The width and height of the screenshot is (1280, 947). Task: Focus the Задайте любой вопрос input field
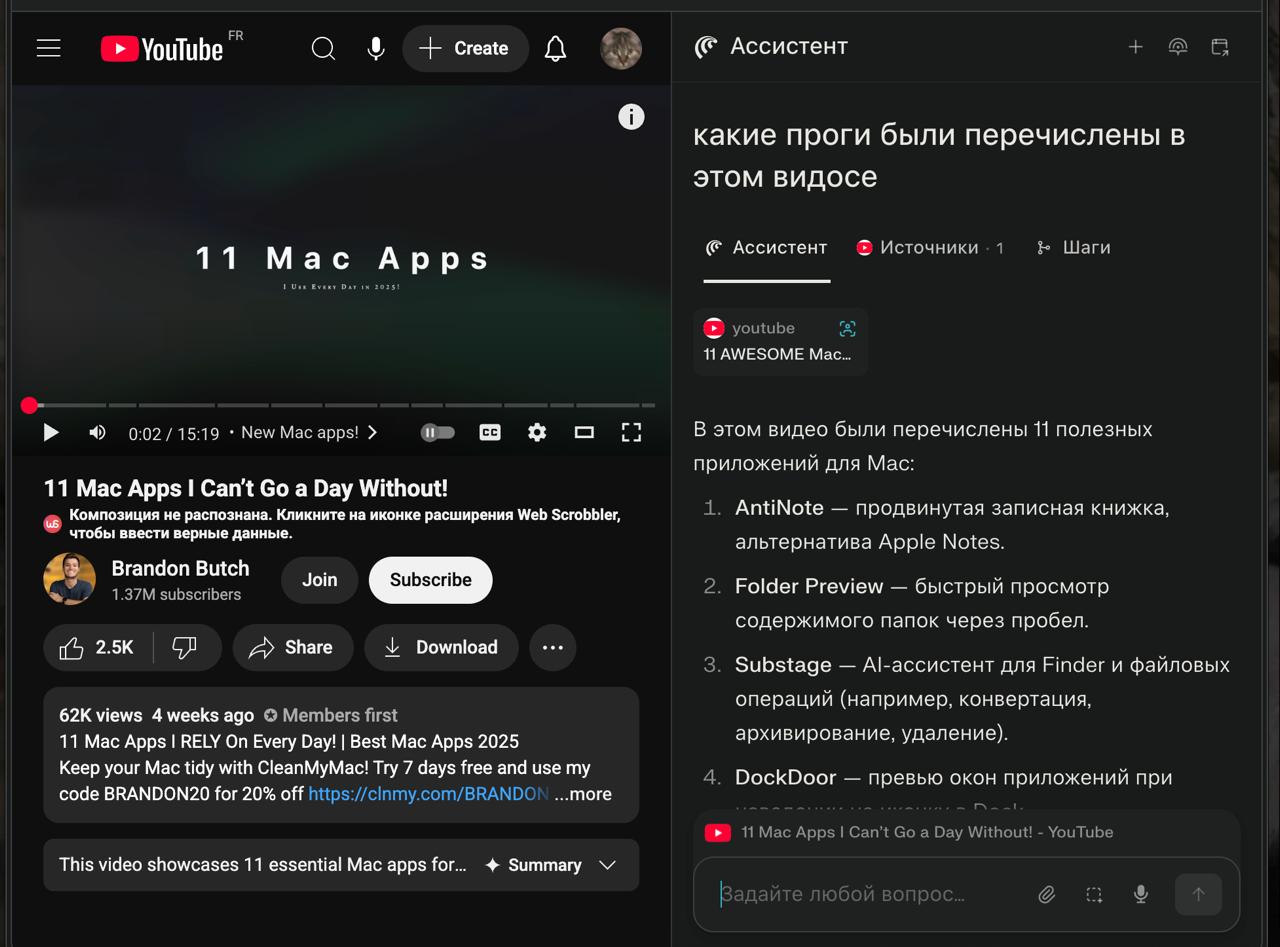[x=865, y=894]
